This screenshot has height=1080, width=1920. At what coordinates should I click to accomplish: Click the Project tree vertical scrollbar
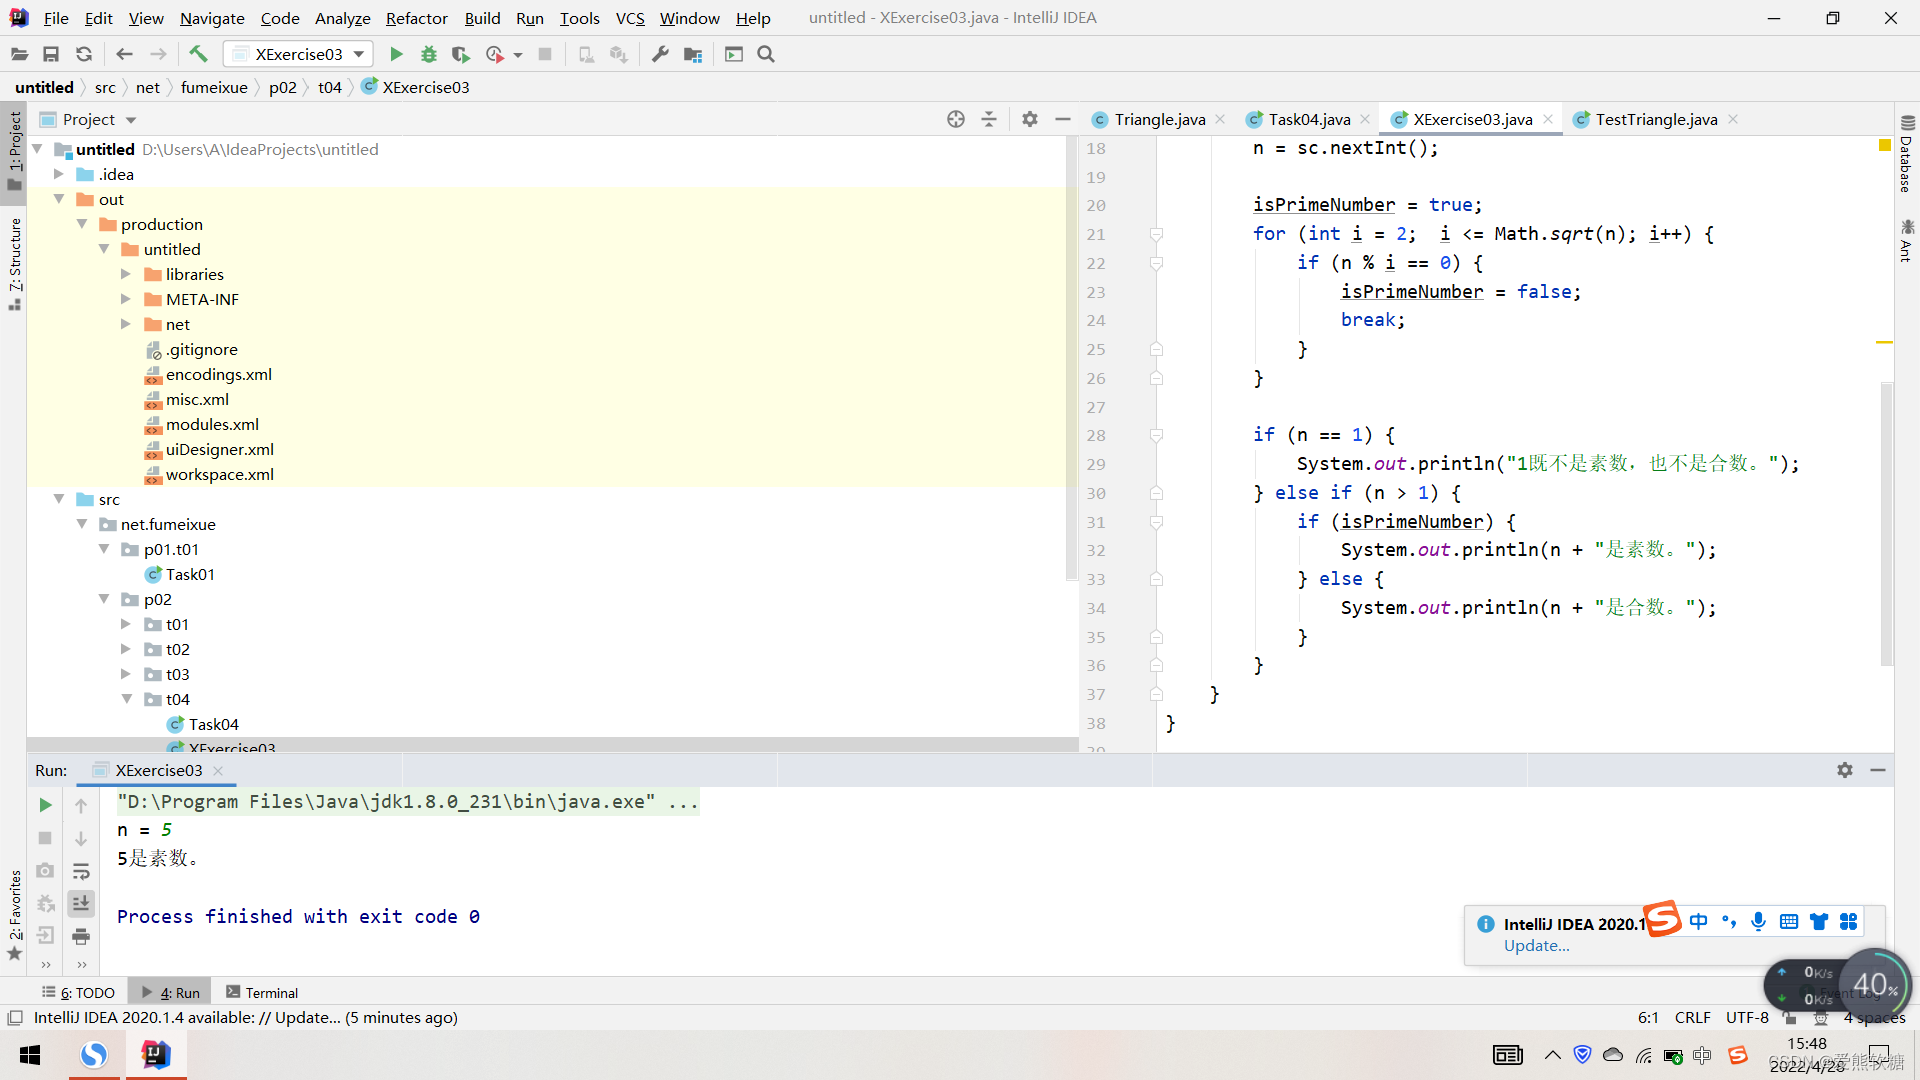[1072, 360]
